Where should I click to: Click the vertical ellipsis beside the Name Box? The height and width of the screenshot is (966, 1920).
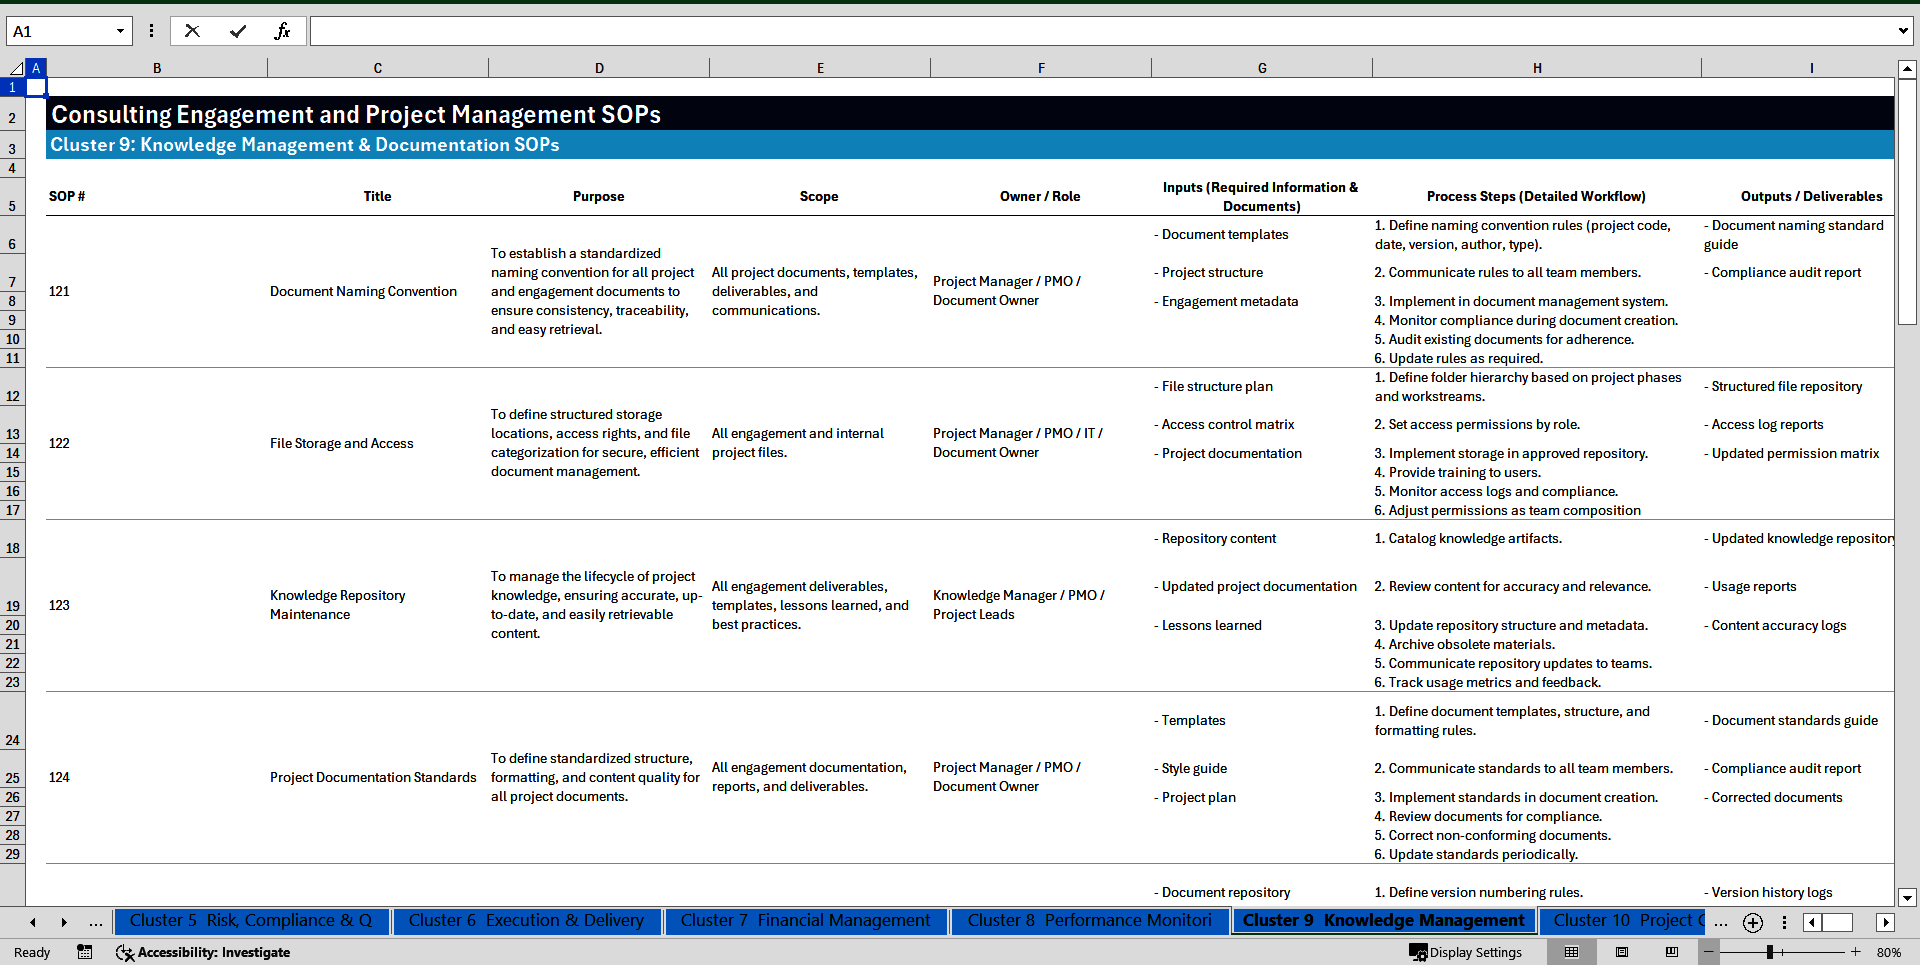click(x=152, y=31)
